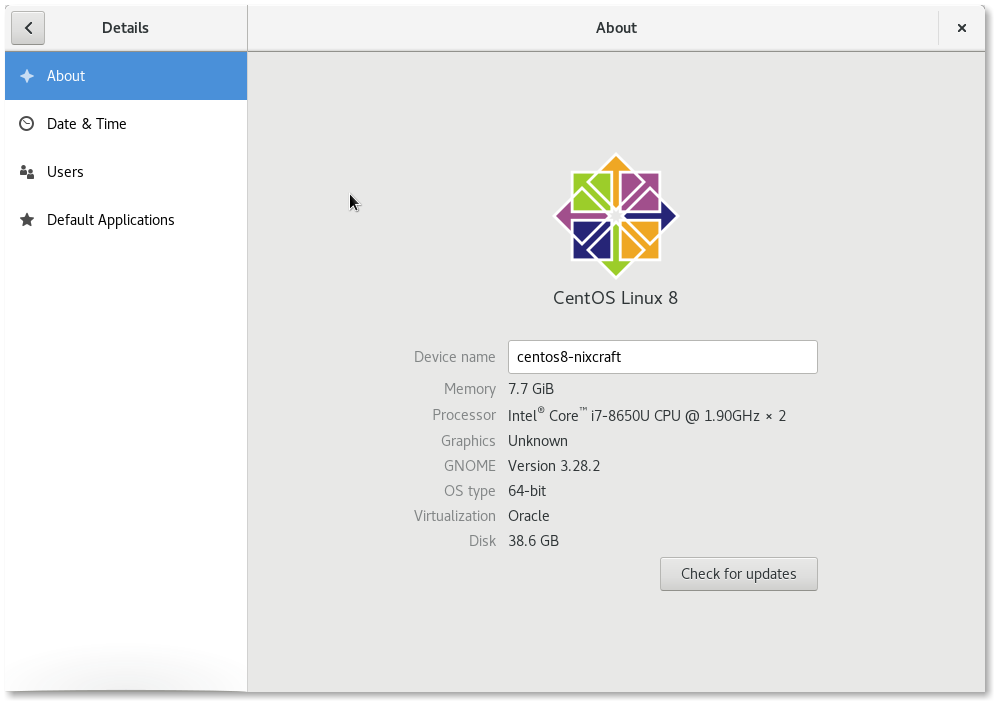
Task: Click the Default Applications star icon
Action: point(27,220)
